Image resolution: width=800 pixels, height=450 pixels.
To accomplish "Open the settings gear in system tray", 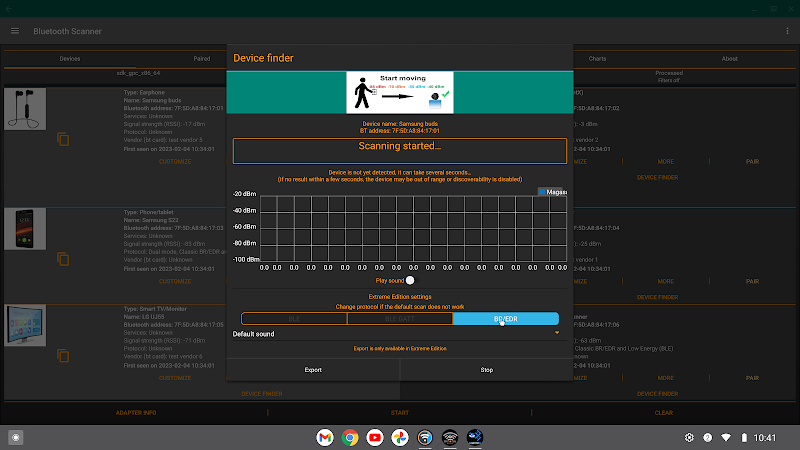I will [689, 437].
